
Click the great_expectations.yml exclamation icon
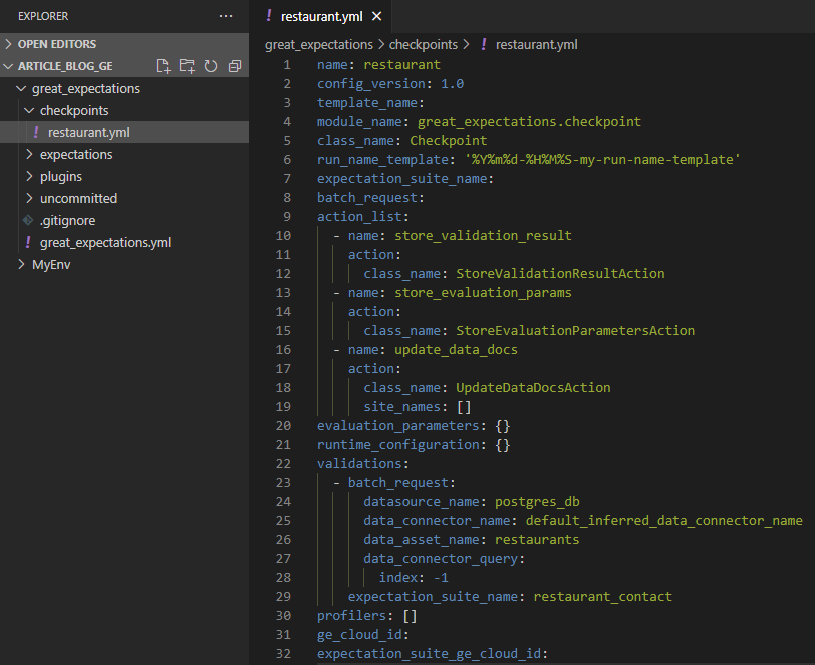(x=28, y=242)
